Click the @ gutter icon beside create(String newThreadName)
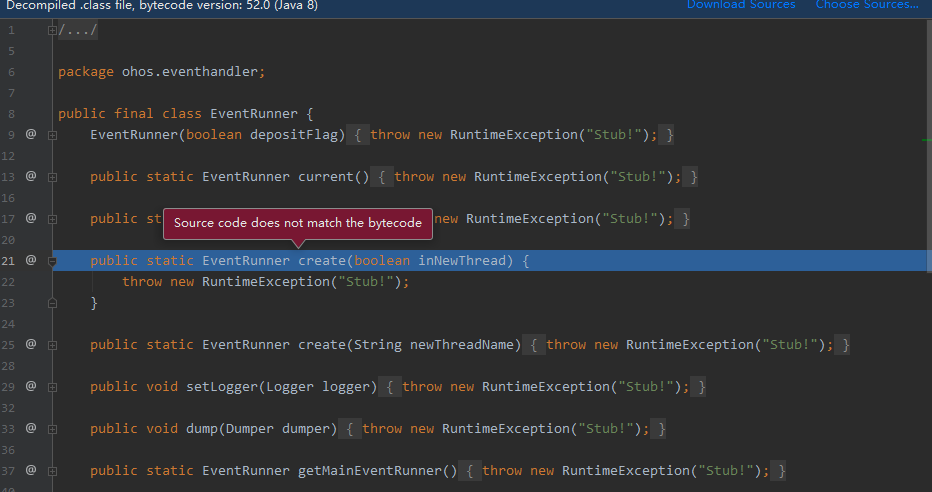The width and height of the screenshot is (932, 492). pyautogui.click(x=31, y=344)
